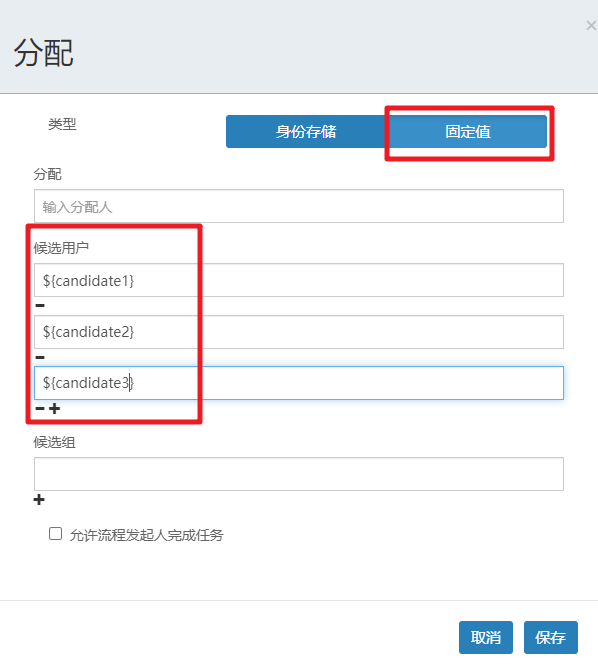Click the 取消 button
Viewport: 598px width, 672px height.
(x=486, y=637)
